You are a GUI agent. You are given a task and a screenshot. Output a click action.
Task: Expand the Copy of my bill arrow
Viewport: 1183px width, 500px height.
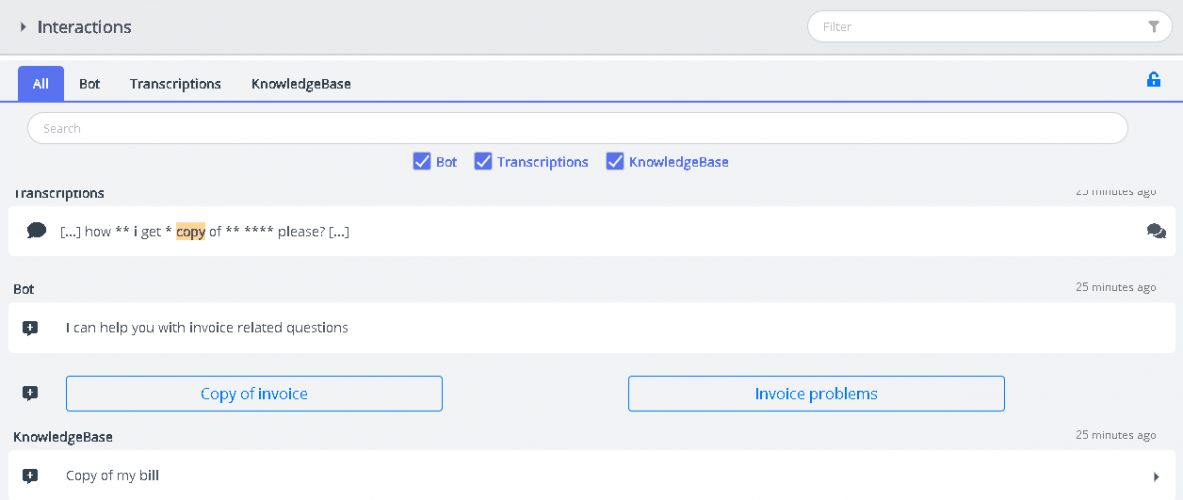1156,477
